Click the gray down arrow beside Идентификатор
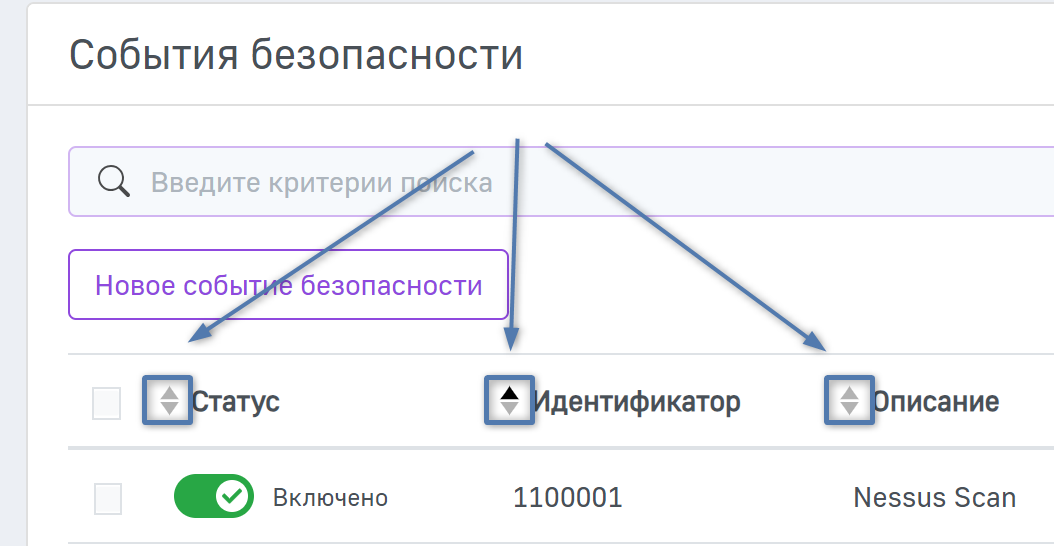Image resolution: width=1054 pixels, height=546 pixels. tap(510, 409)
